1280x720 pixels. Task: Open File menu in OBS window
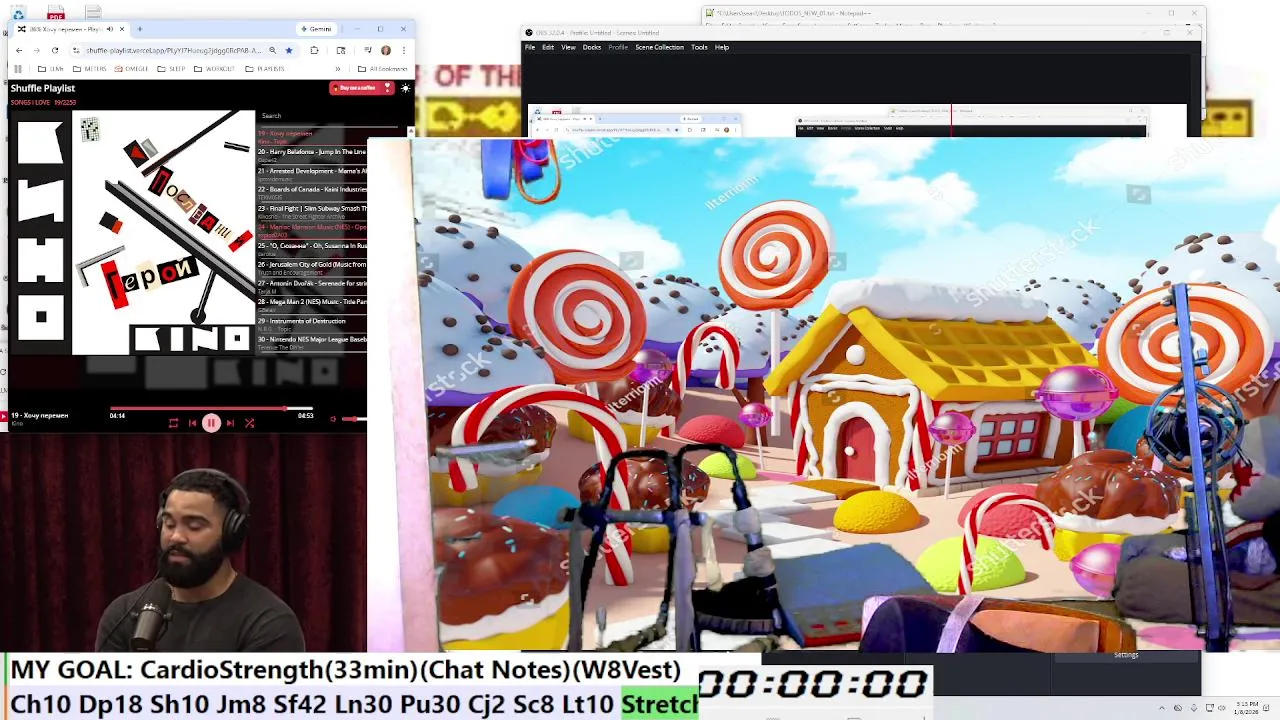(x=530, y=47)
